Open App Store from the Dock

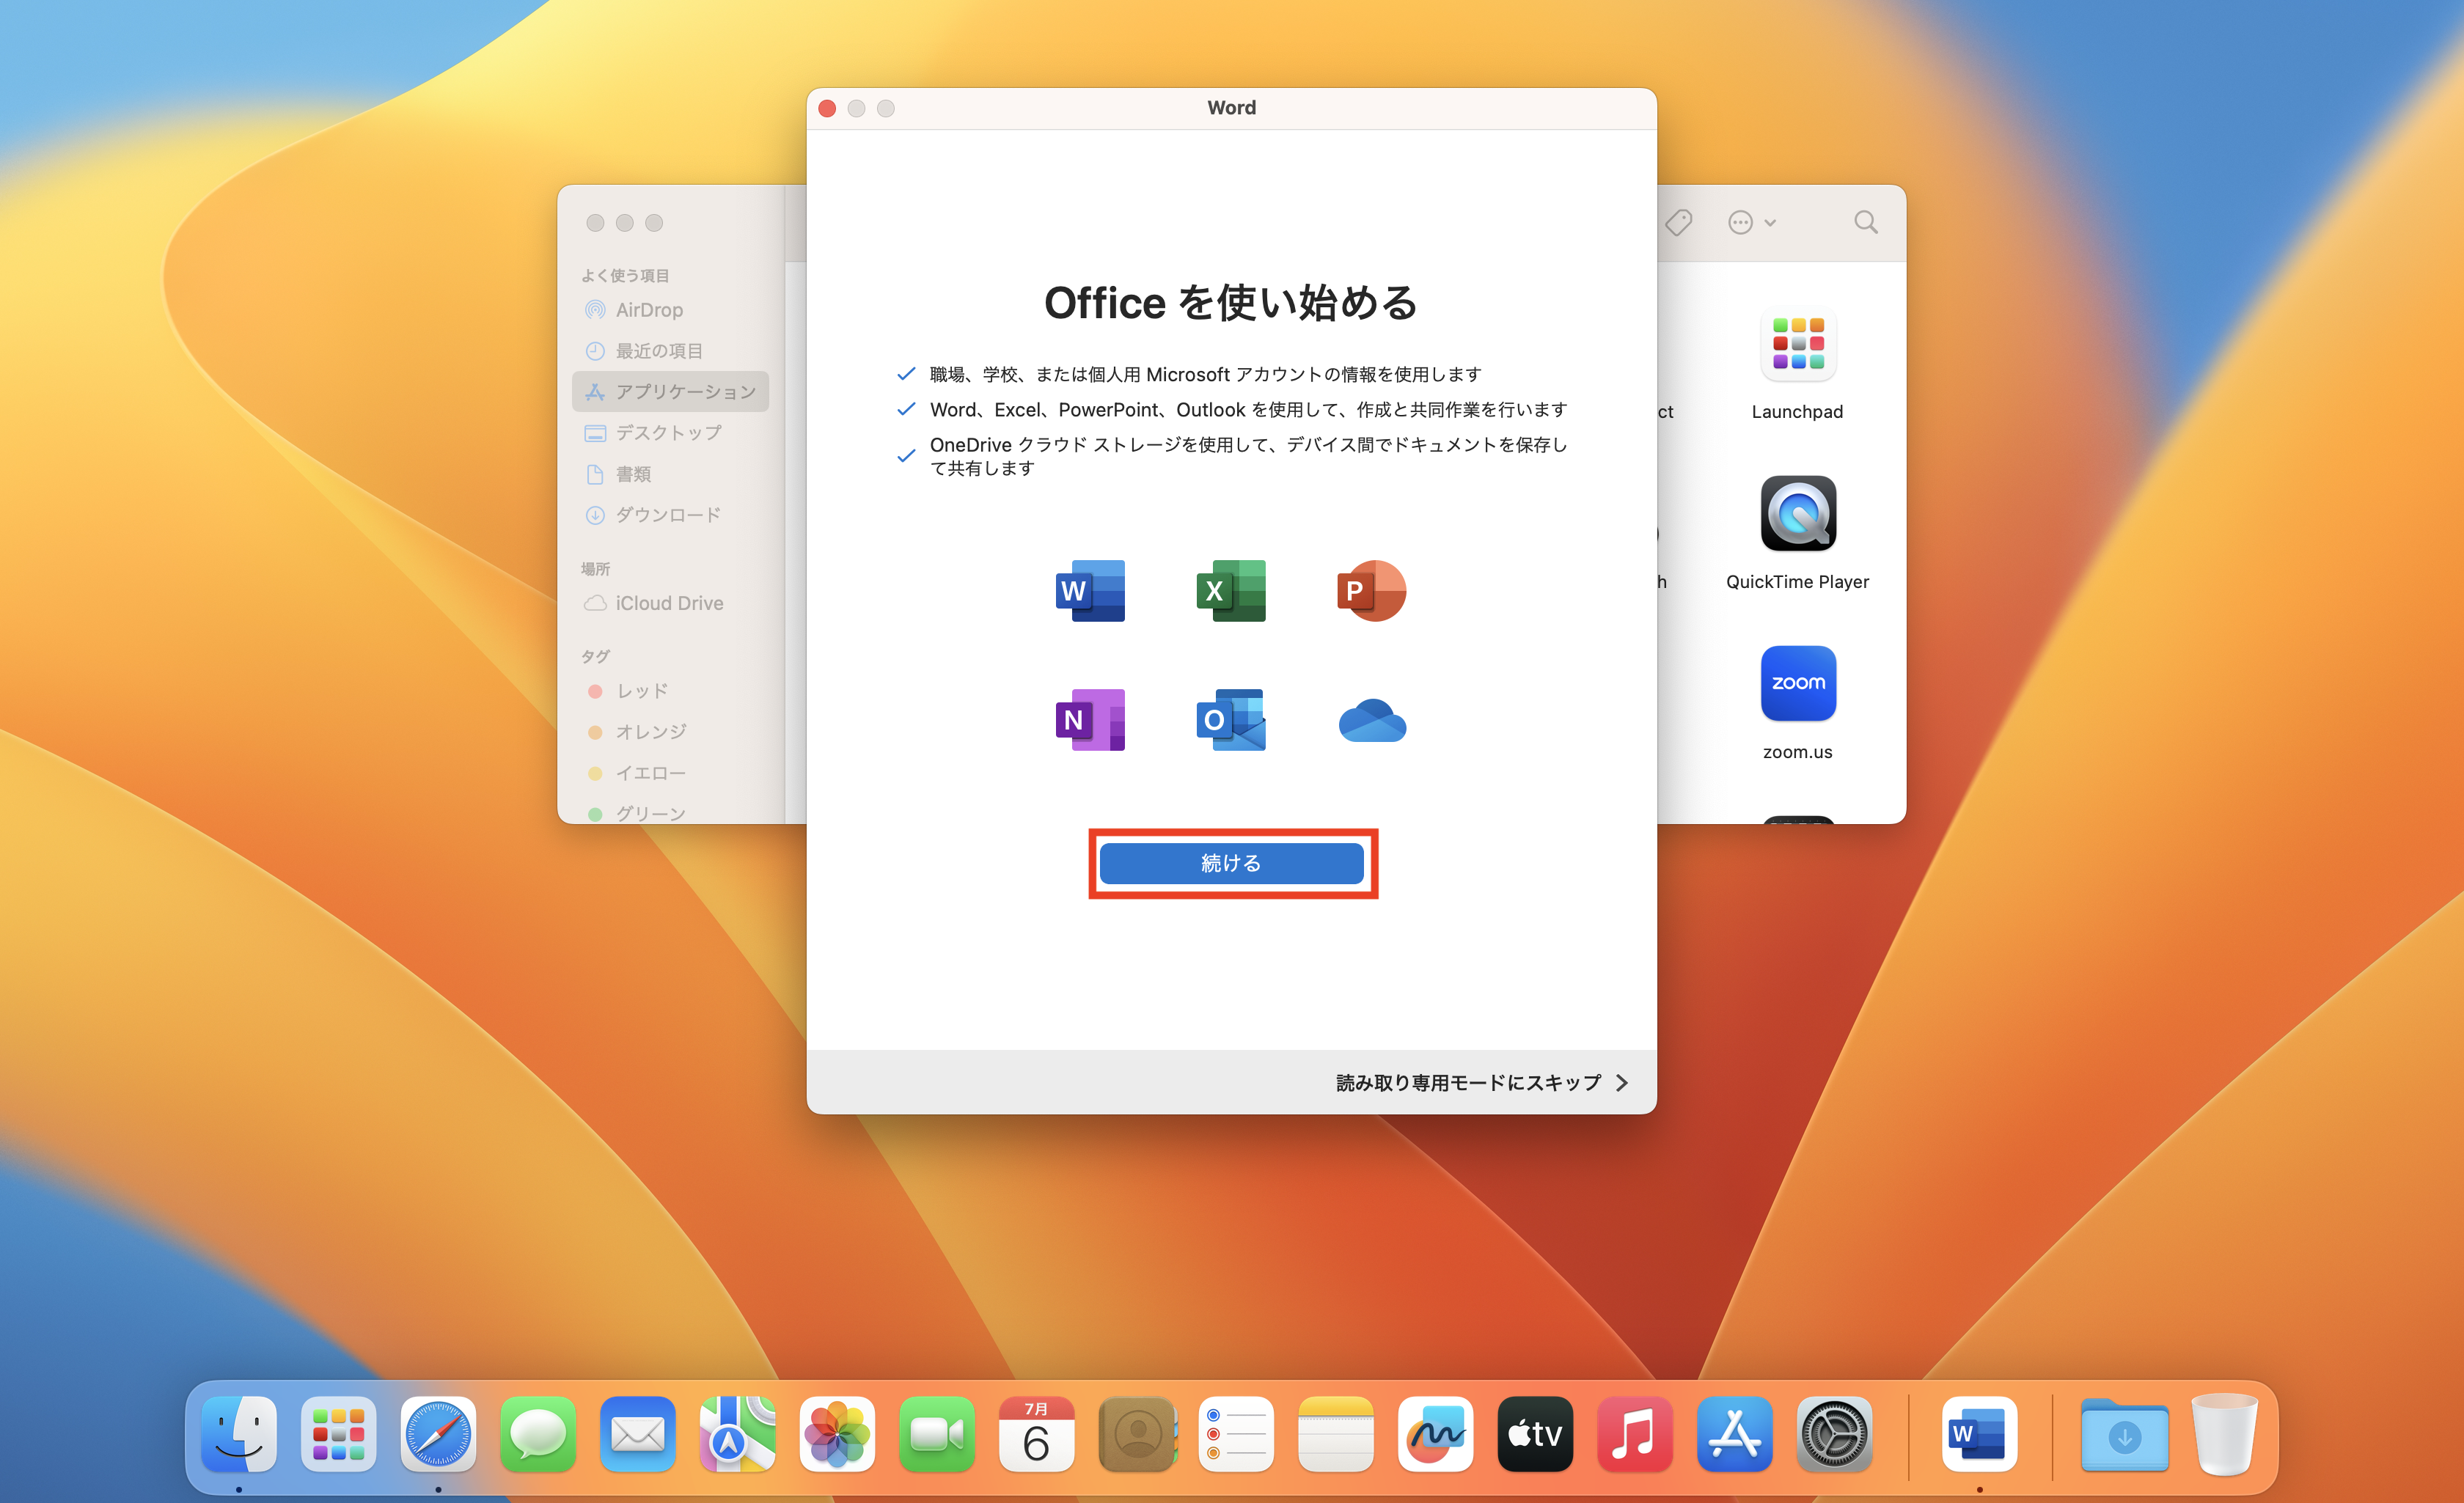coord(1735,1435)
